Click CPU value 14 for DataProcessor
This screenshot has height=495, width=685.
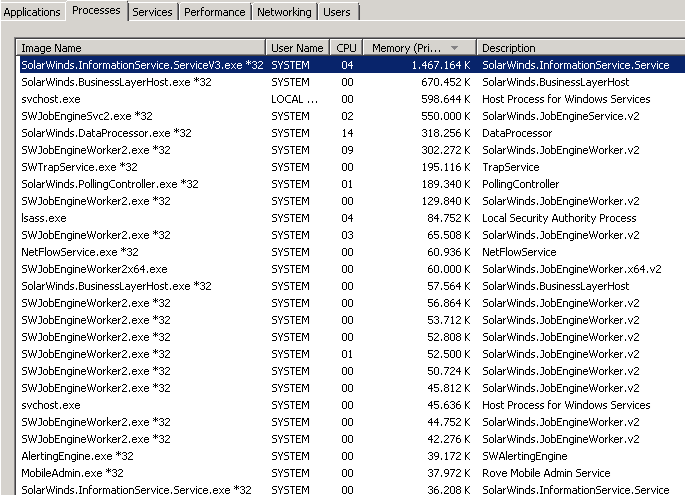(347, 133)
